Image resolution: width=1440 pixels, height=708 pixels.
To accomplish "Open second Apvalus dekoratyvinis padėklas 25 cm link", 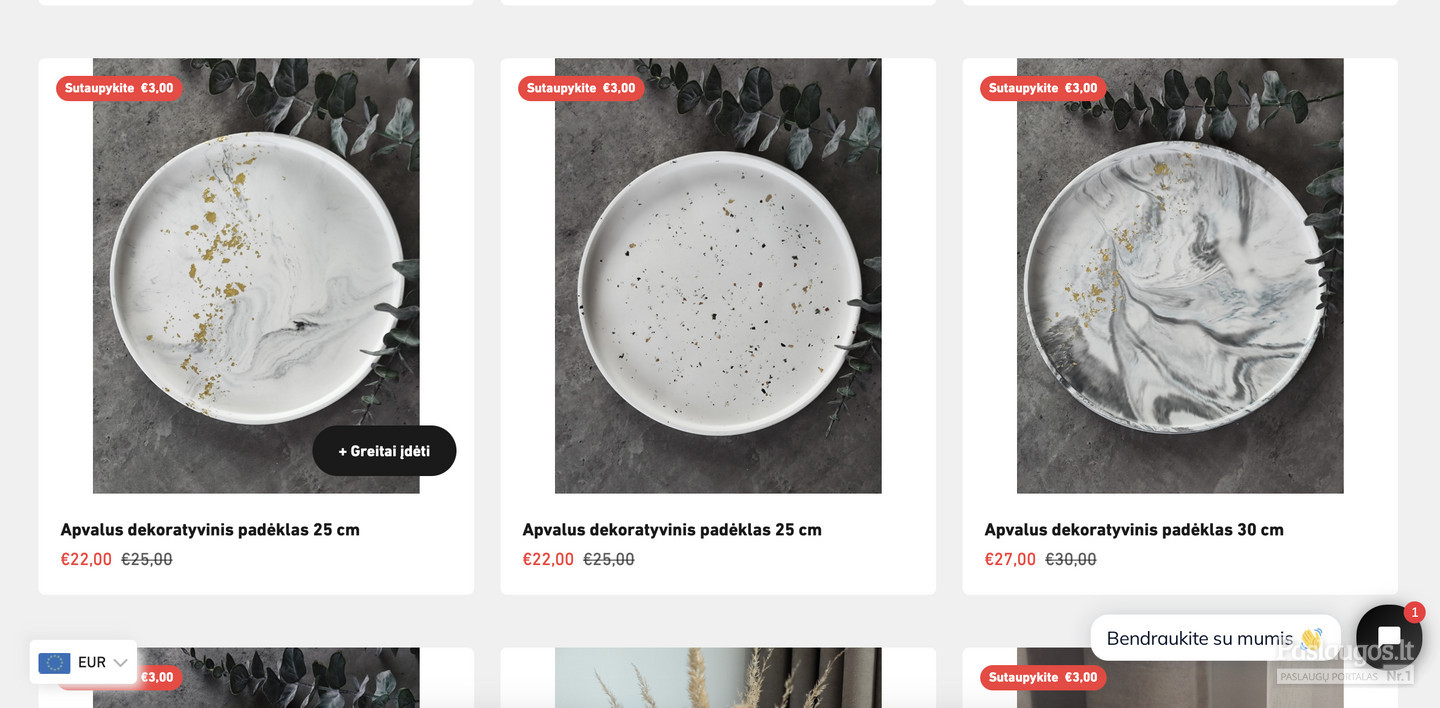I will click(x=672, y=530).
